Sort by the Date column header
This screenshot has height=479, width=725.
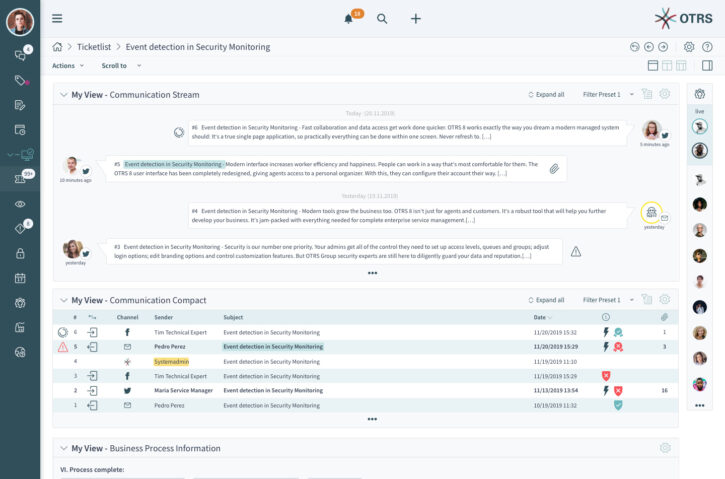coord(540,317)
